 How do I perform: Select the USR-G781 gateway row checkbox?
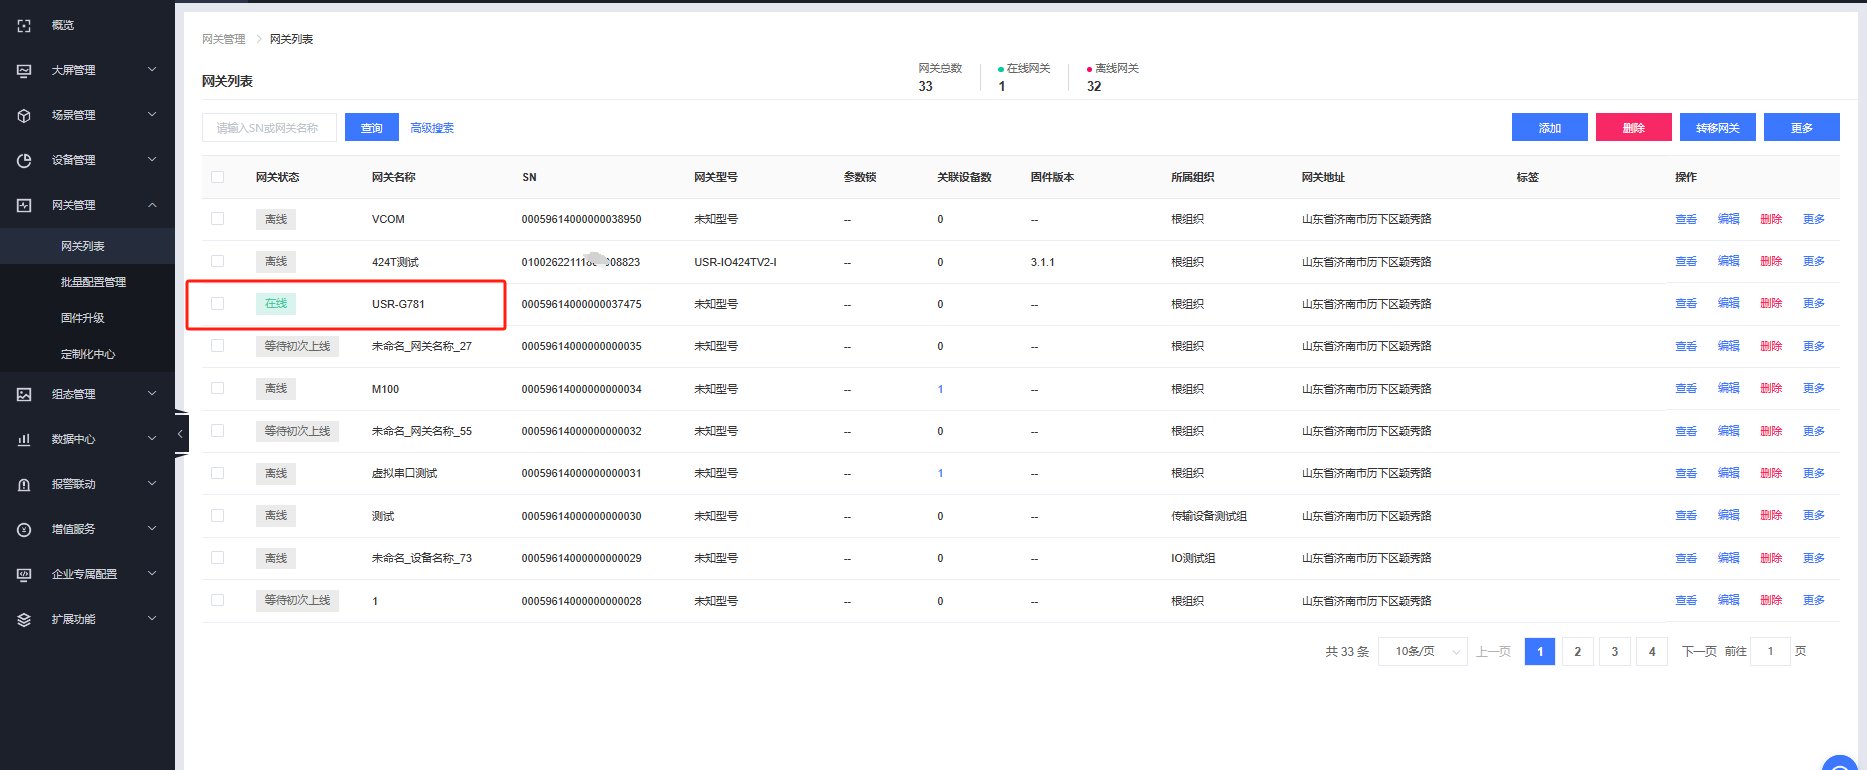(x=217, y=304)
